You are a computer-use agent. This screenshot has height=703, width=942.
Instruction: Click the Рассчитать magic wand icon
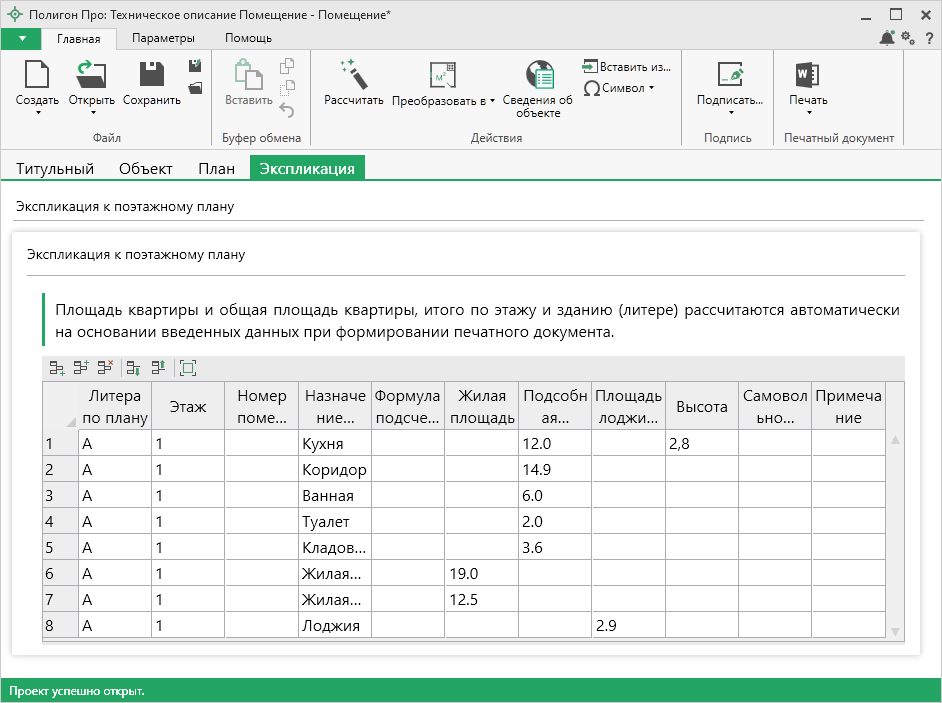point(354,75)
